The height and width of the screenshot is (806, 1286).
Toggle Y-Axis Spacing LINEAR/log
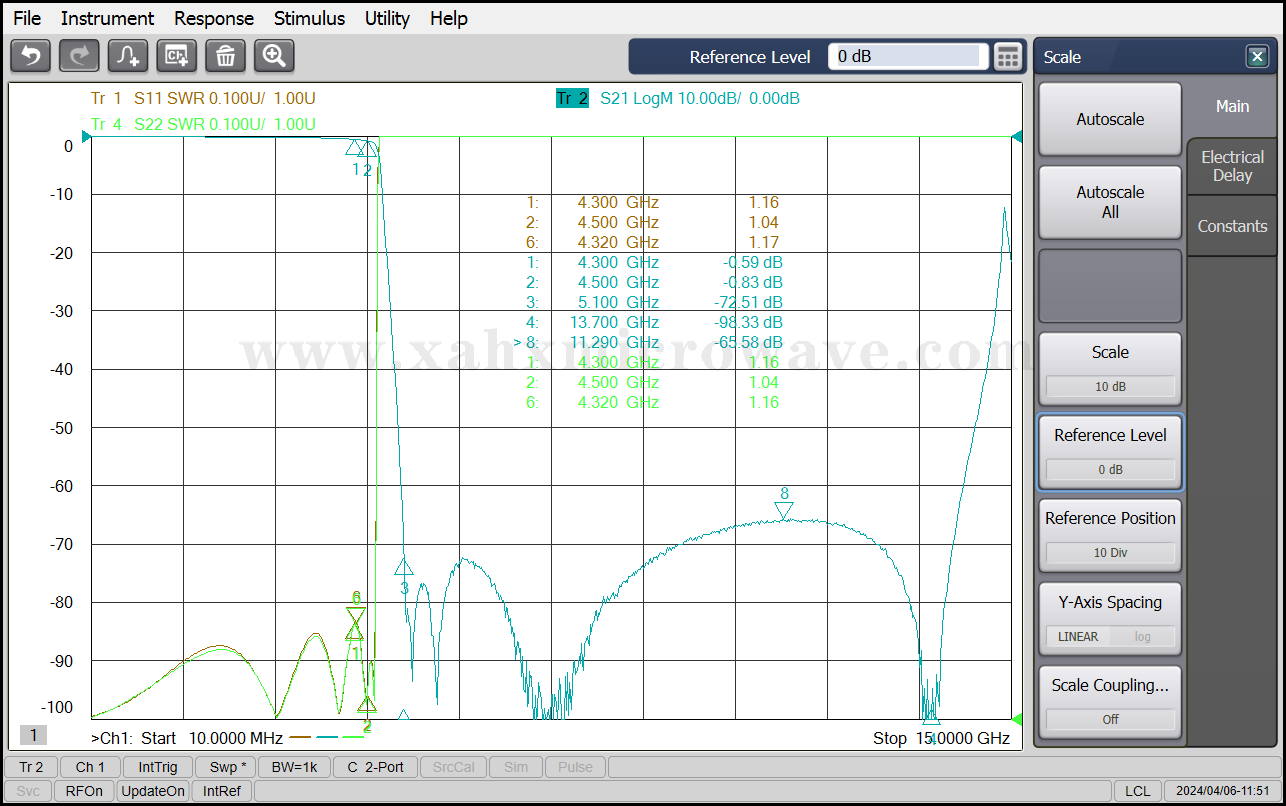1110,619
